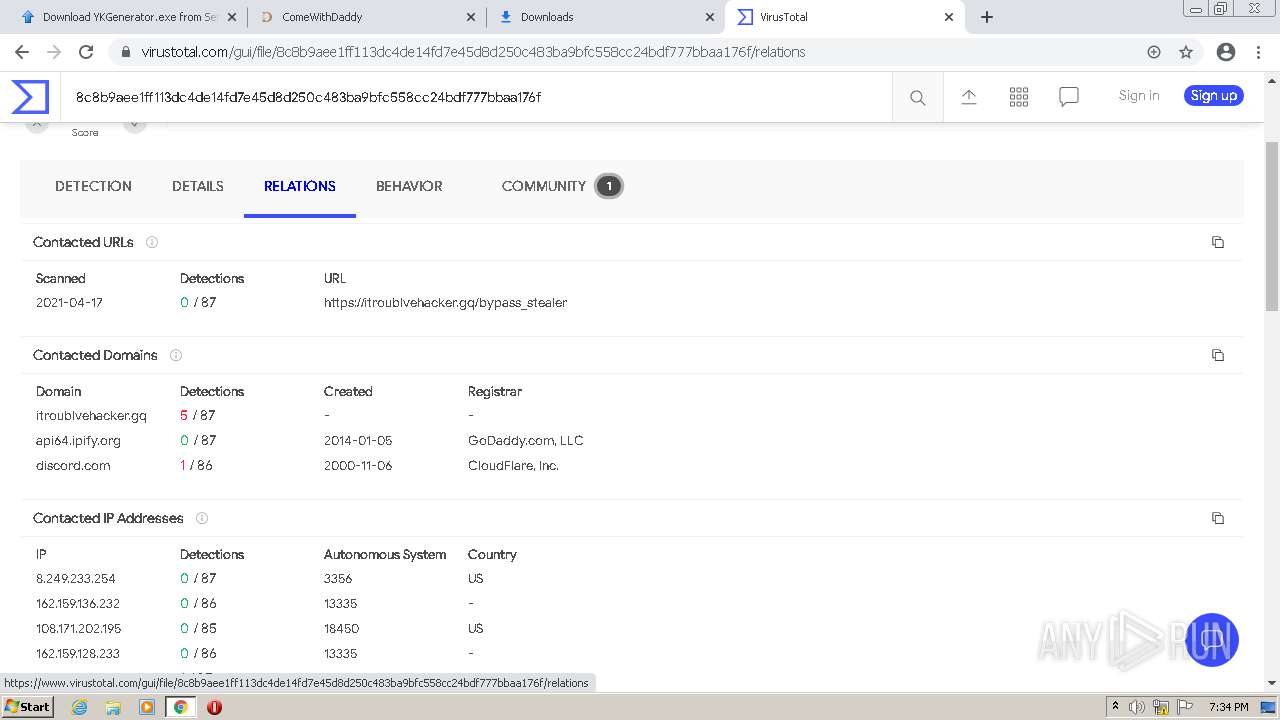Copy Contacted URLs section icon

[1218, 242]
